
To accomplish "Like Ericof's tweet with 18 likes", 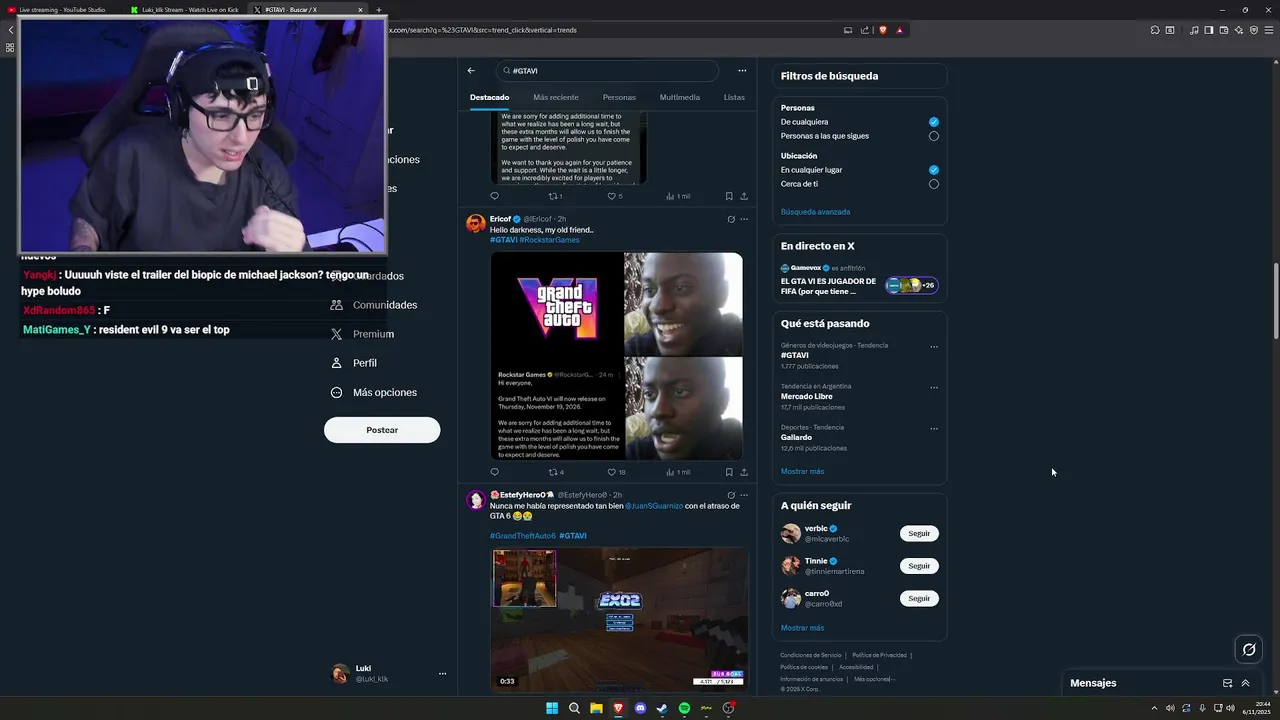I will 616,472.
